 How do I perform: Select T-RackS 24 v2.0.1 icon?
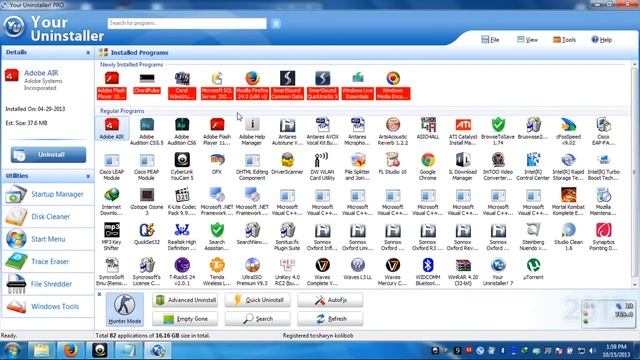point(182,272)
